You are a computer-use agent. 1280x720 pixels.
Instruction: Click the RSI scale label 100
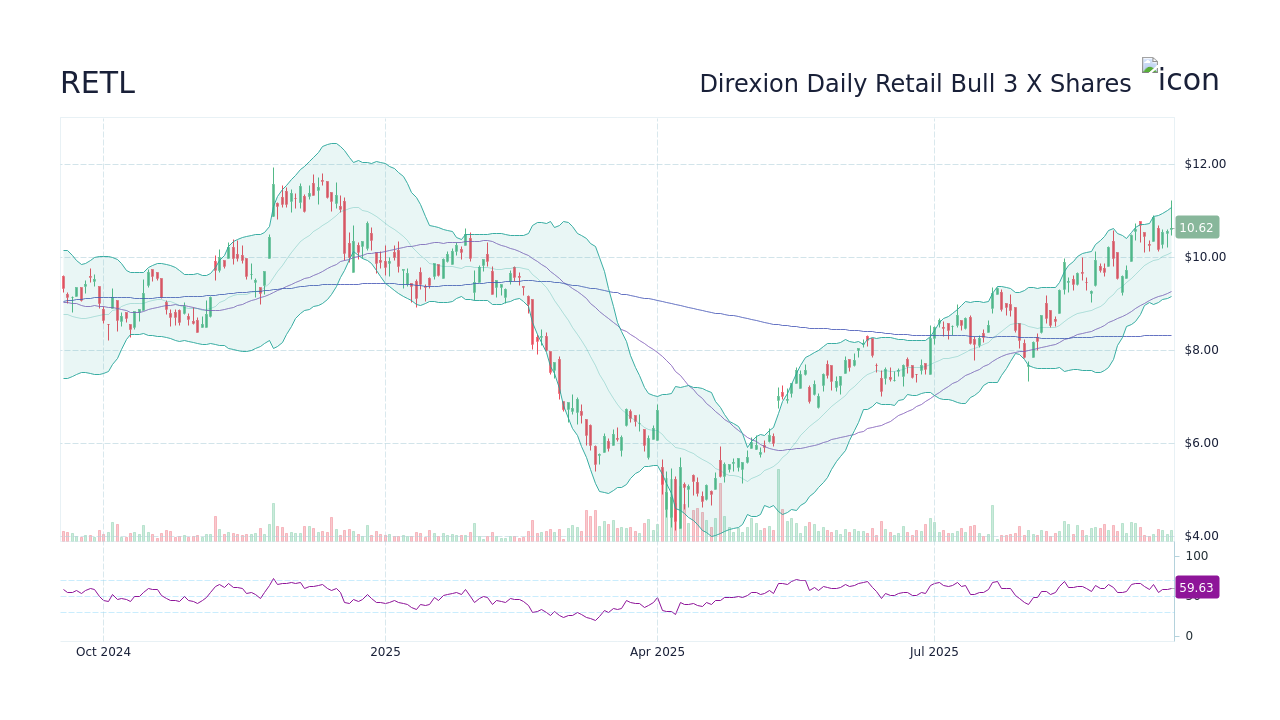(x=1197, y=556)
